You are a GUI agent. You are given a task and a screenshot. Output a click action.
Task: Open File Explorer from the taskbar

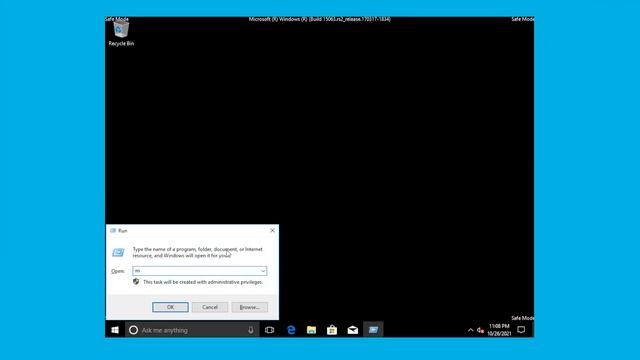click(311, 330)
